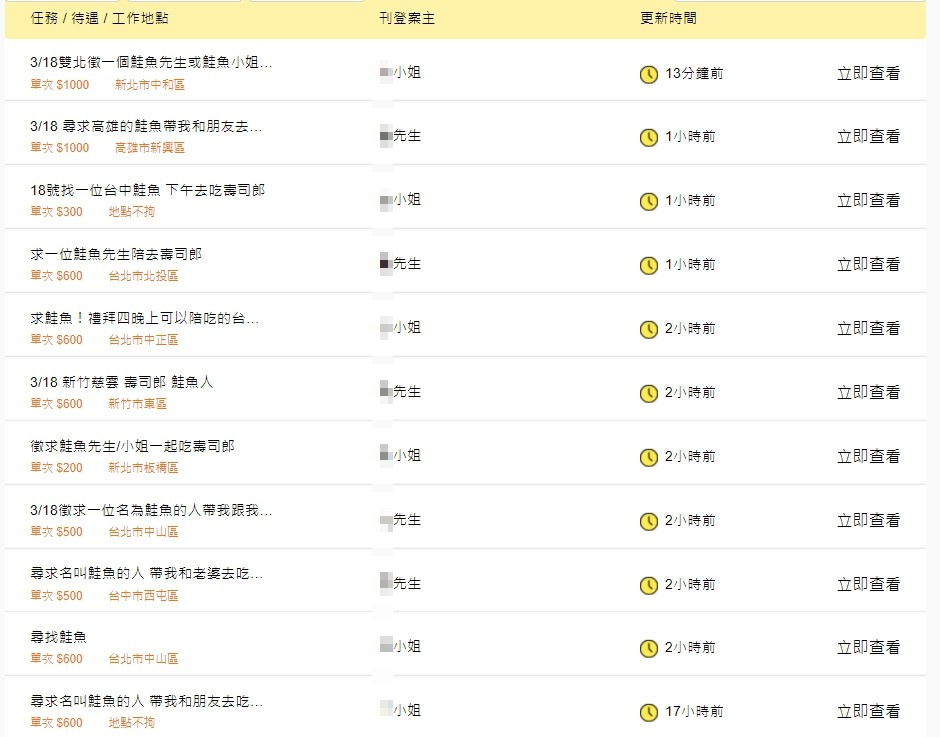Select the title 尋求名叫鮭魚的人 帶我和老婆去吃
Viewport: 940px width, 737px height.
[146, 573]
